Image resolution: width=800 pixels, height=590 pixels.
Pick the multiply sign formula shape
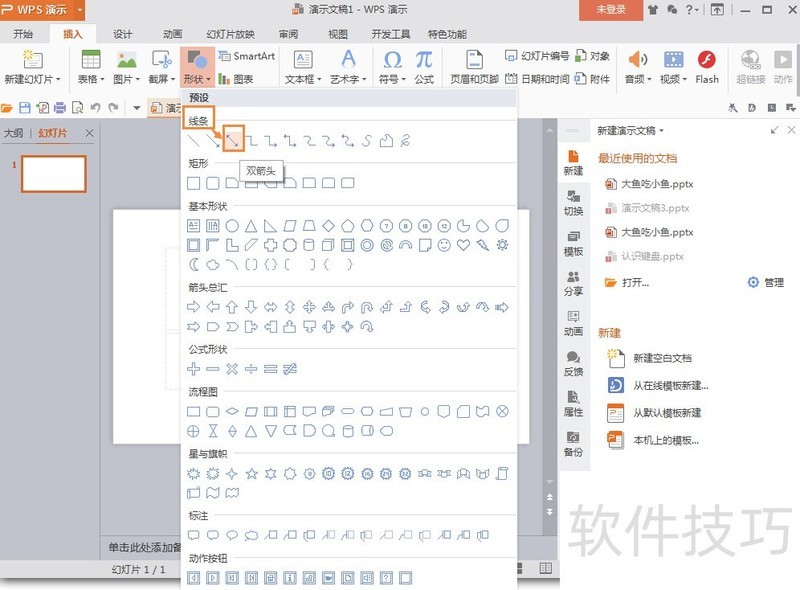(232, 368)
